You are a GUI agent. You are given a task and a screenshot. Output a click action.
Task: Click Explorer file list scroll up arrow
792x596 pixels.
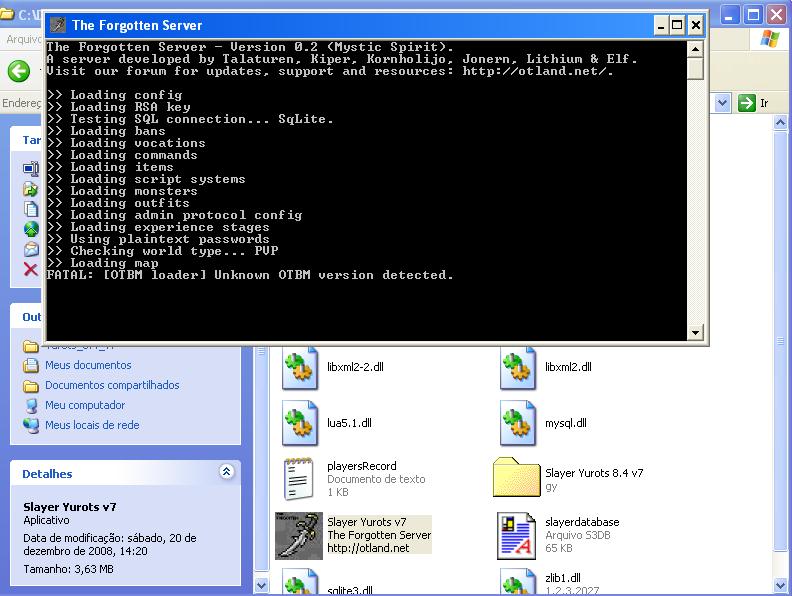(x=780, y=122)
